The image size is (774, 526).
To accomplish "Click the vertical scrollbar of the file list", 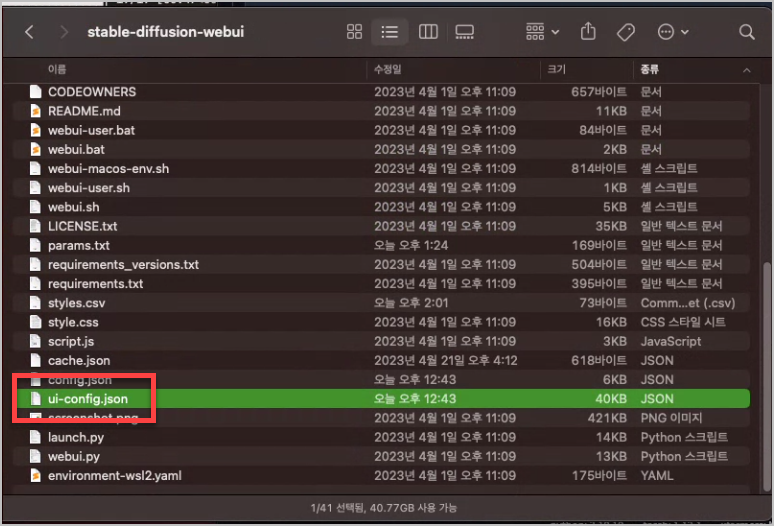I will [x=766, y=376].
